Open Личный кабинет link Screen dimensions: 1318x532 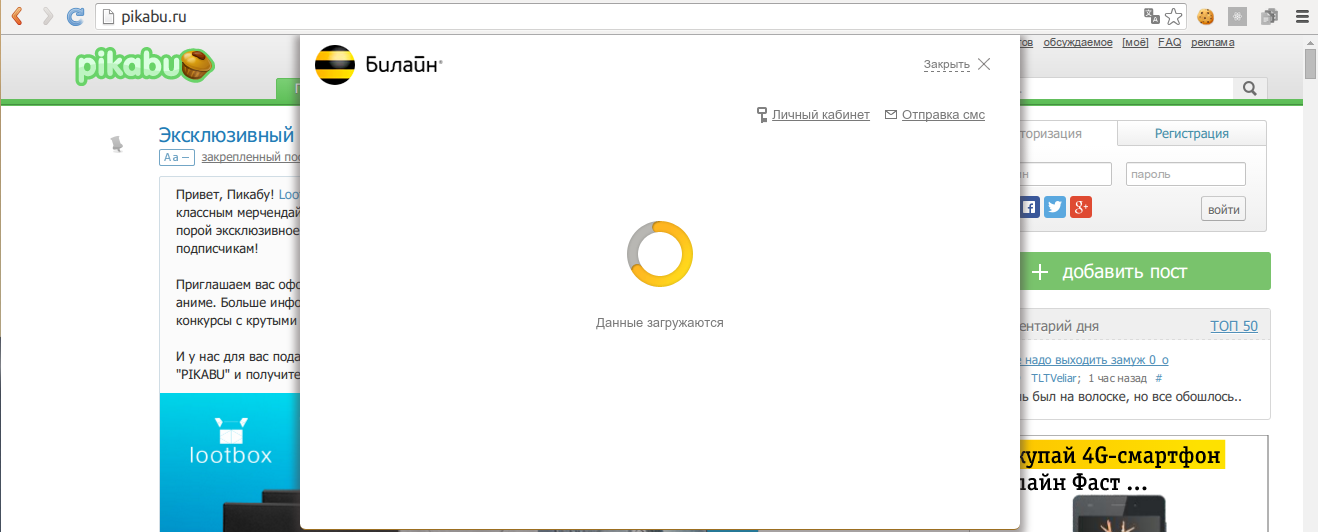[821, 115]
